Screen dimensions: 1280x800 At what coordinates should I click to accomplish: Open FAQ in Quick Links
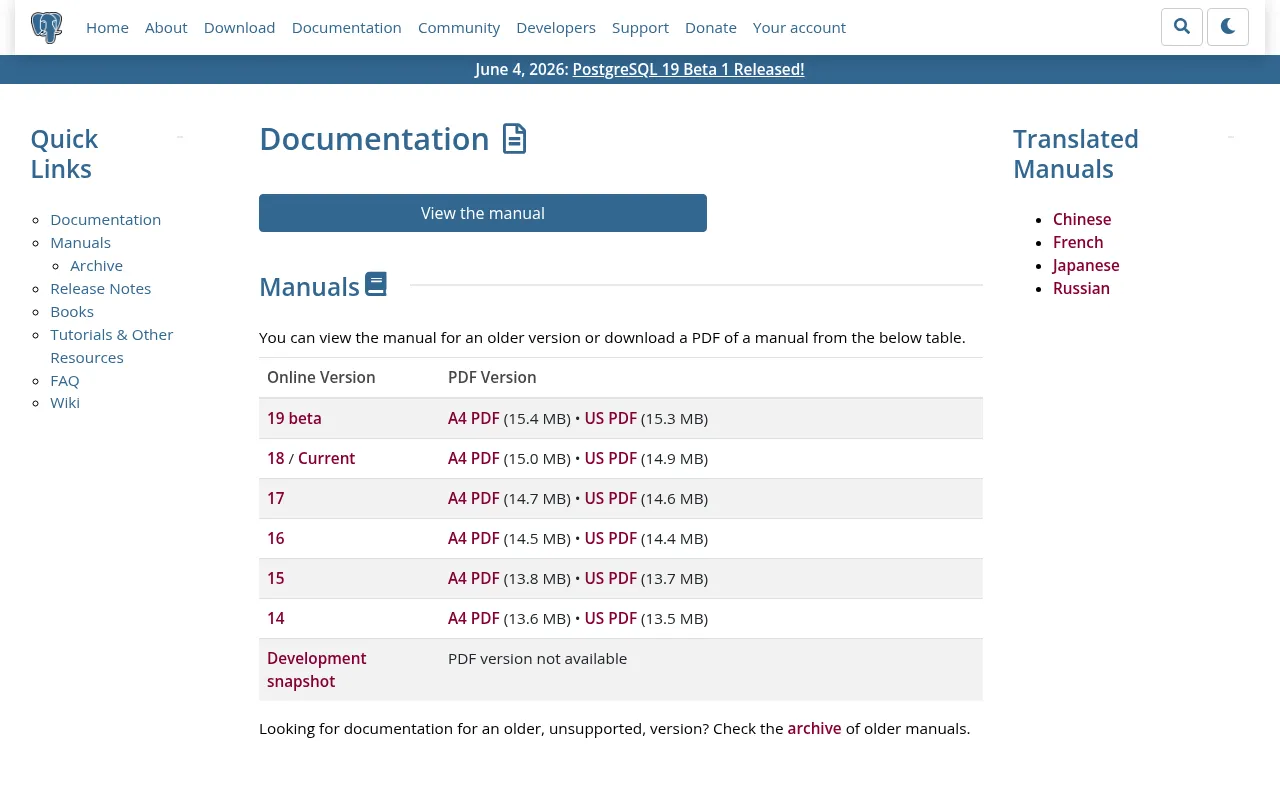pos(65,381)
